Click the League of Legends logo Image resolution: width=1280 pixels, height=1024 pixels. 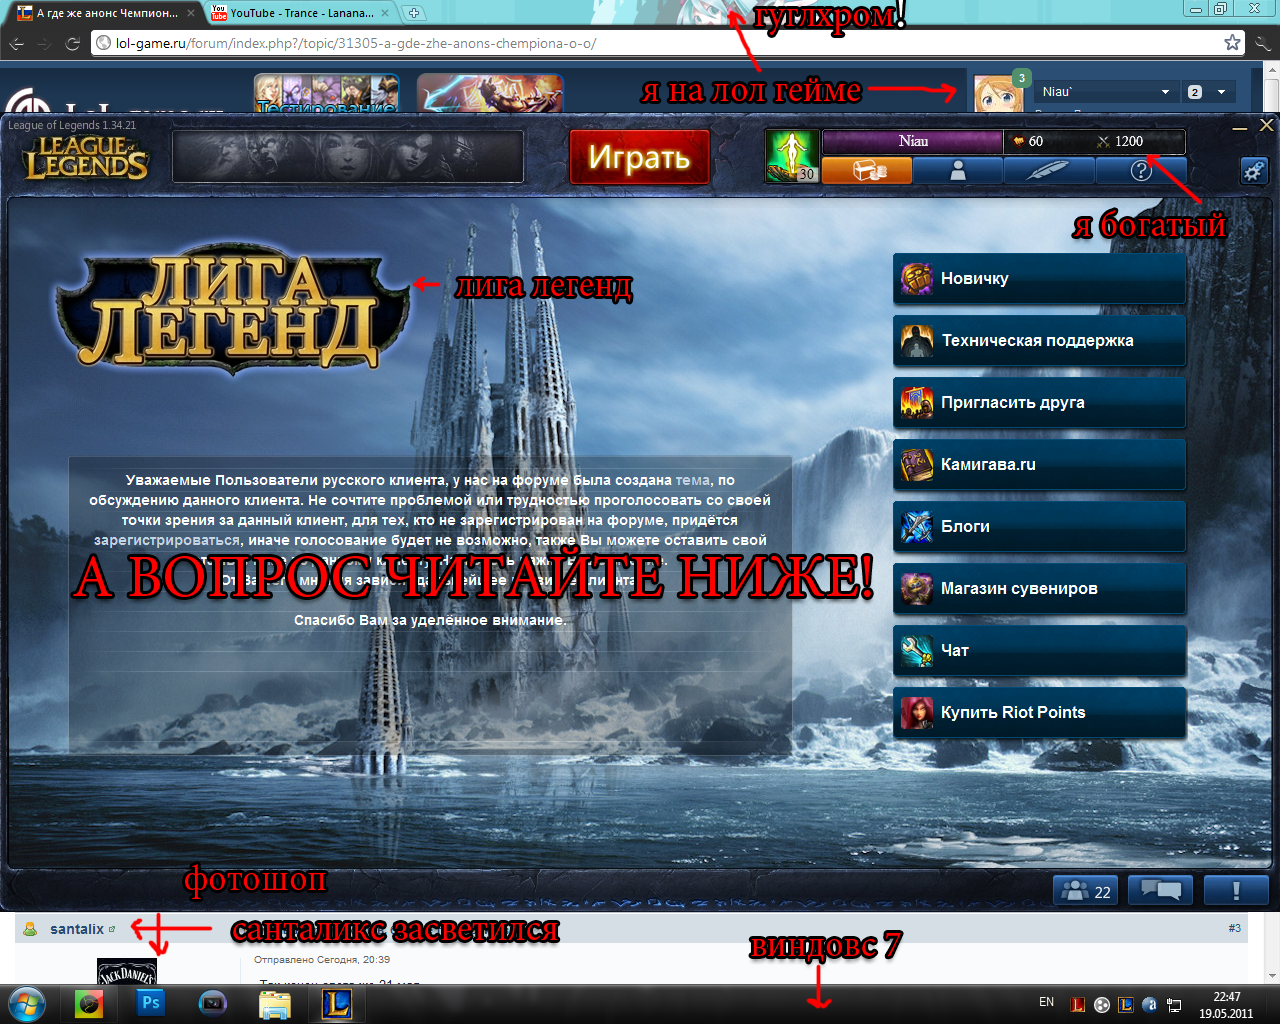86,158
